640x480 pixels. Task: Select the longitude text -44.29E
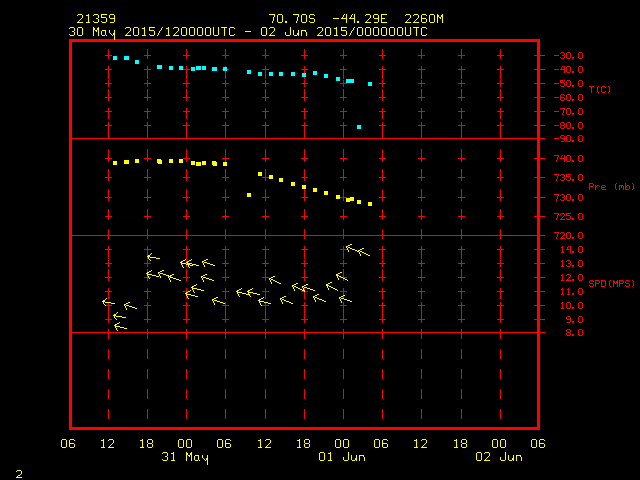(359, 19)
